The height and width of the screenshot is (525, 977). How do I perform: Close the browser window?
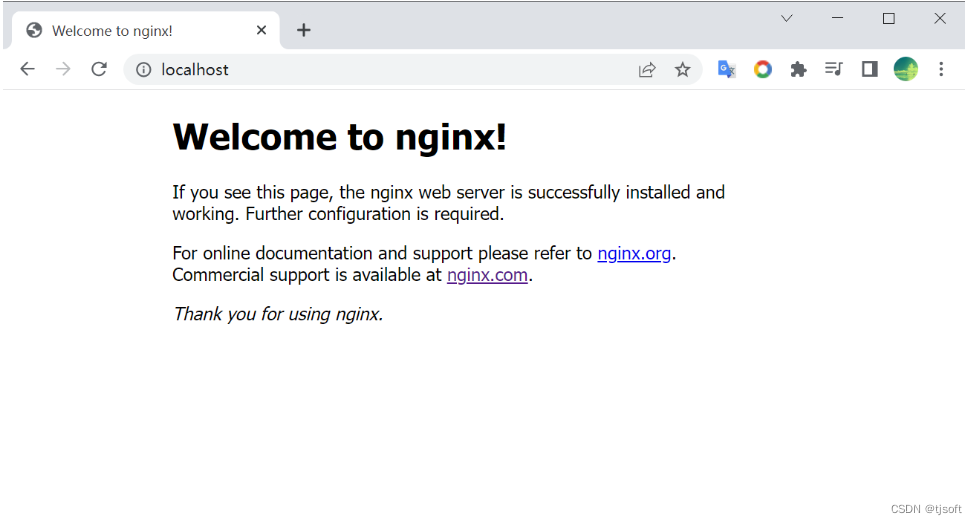[940, 19]
